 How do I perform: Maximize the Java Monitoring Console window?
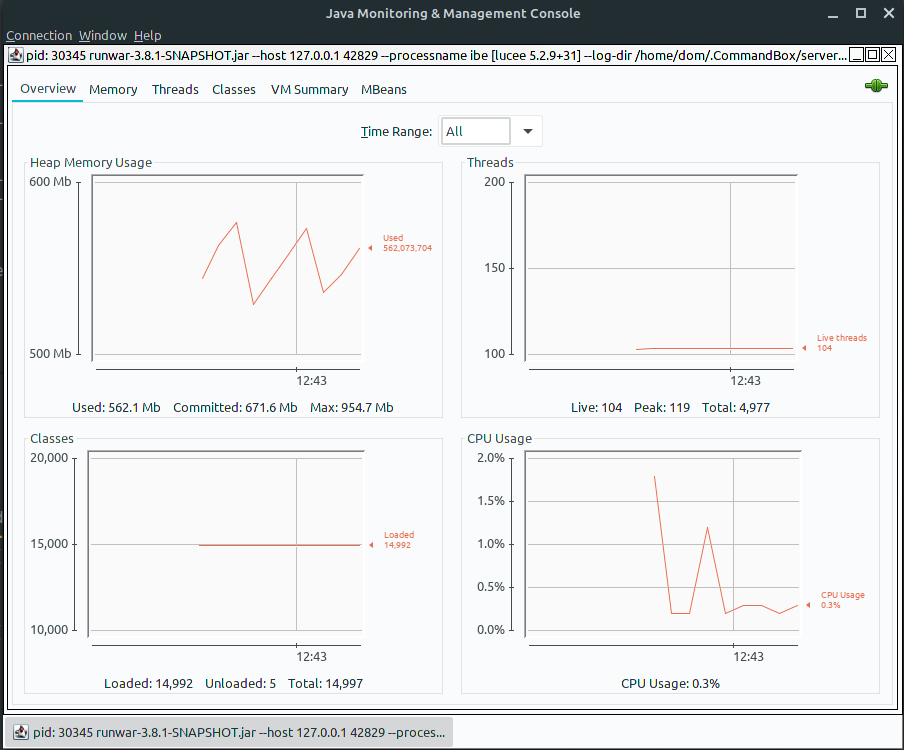[861, 13]
